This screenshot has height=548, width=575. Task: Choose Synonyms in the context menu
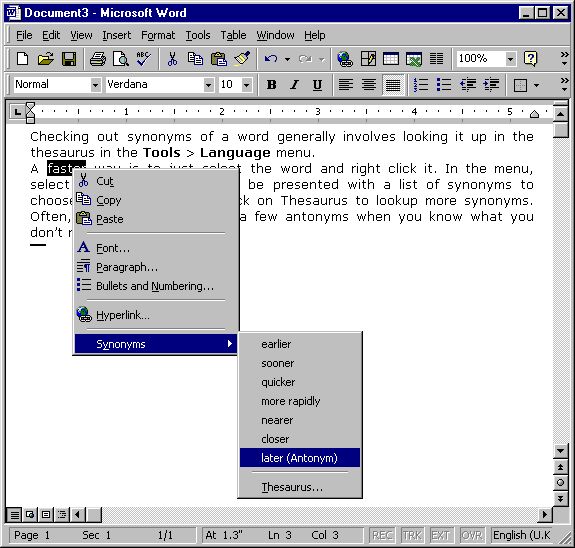(x=156, y=344)
